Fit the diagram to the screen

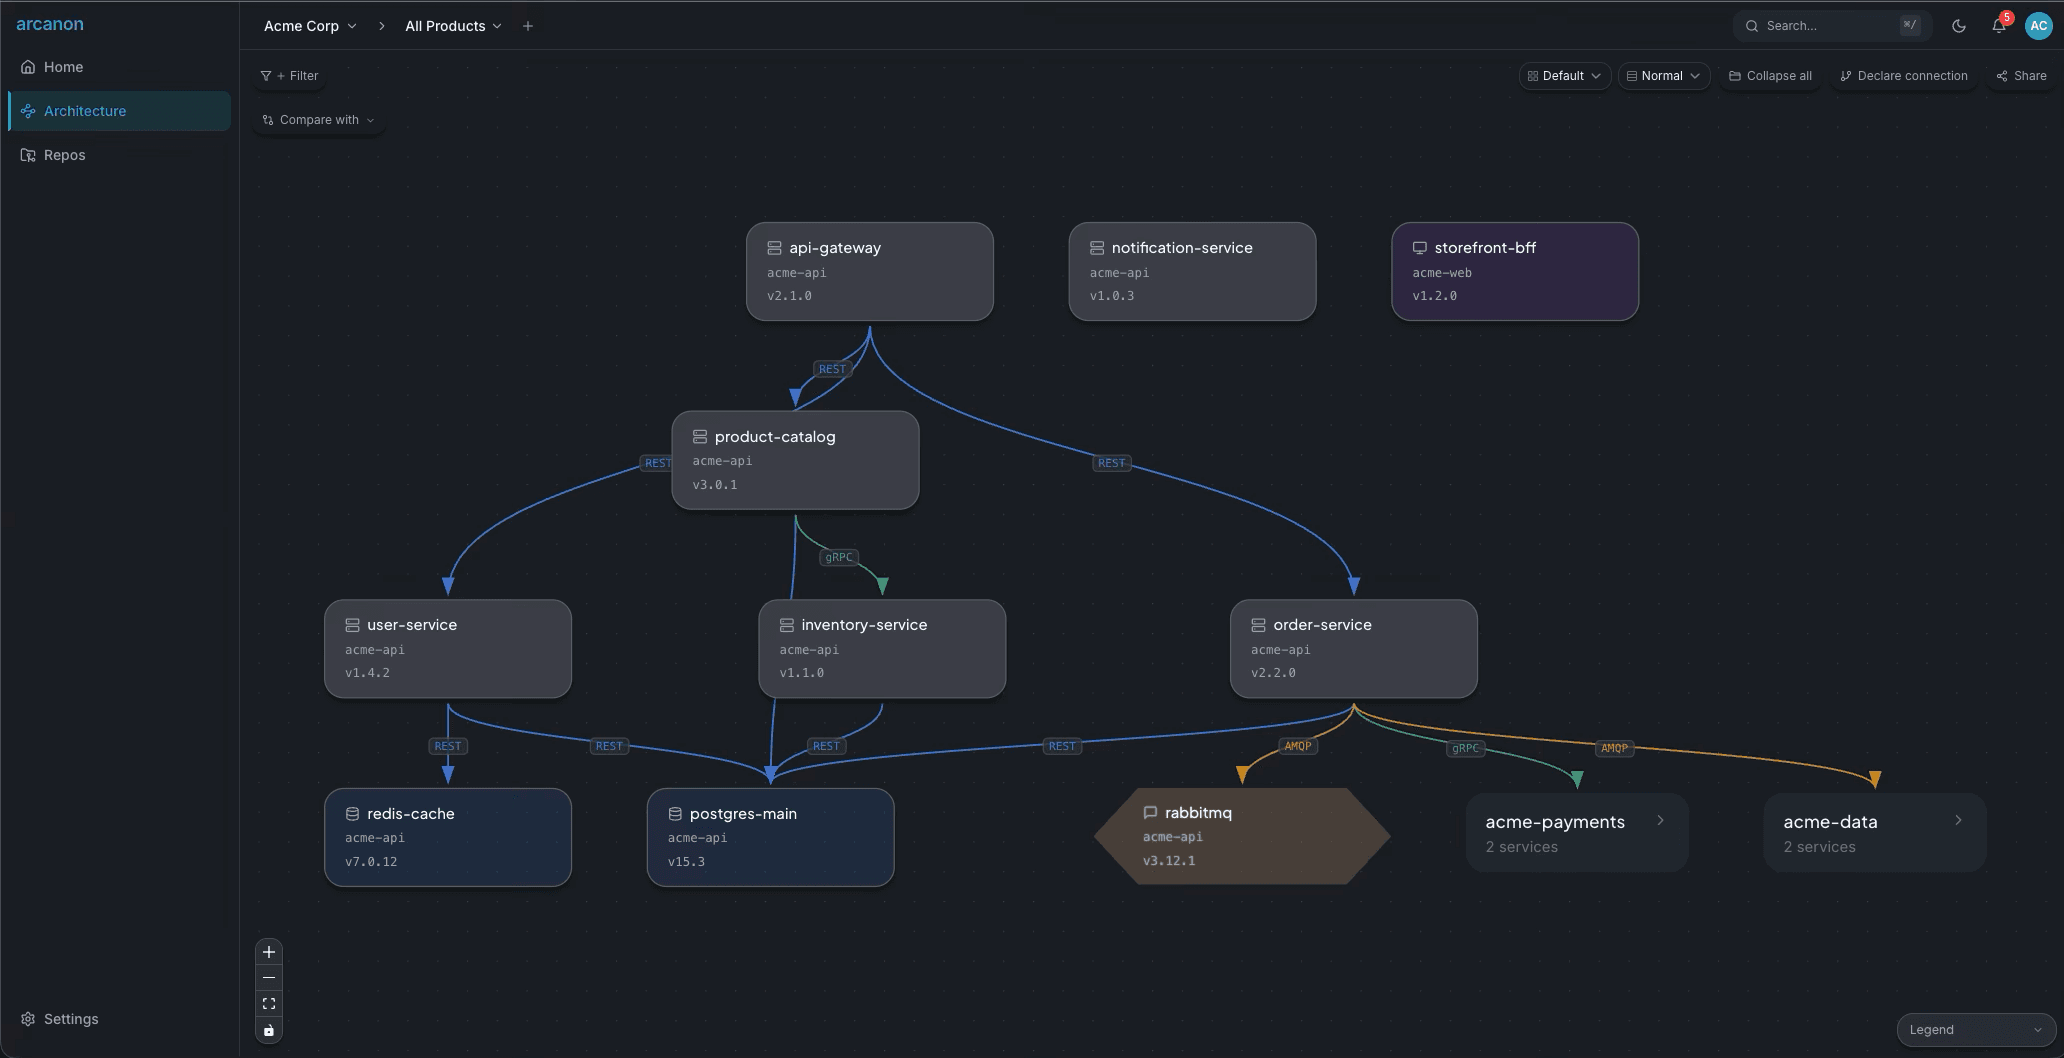(268, 1003)
